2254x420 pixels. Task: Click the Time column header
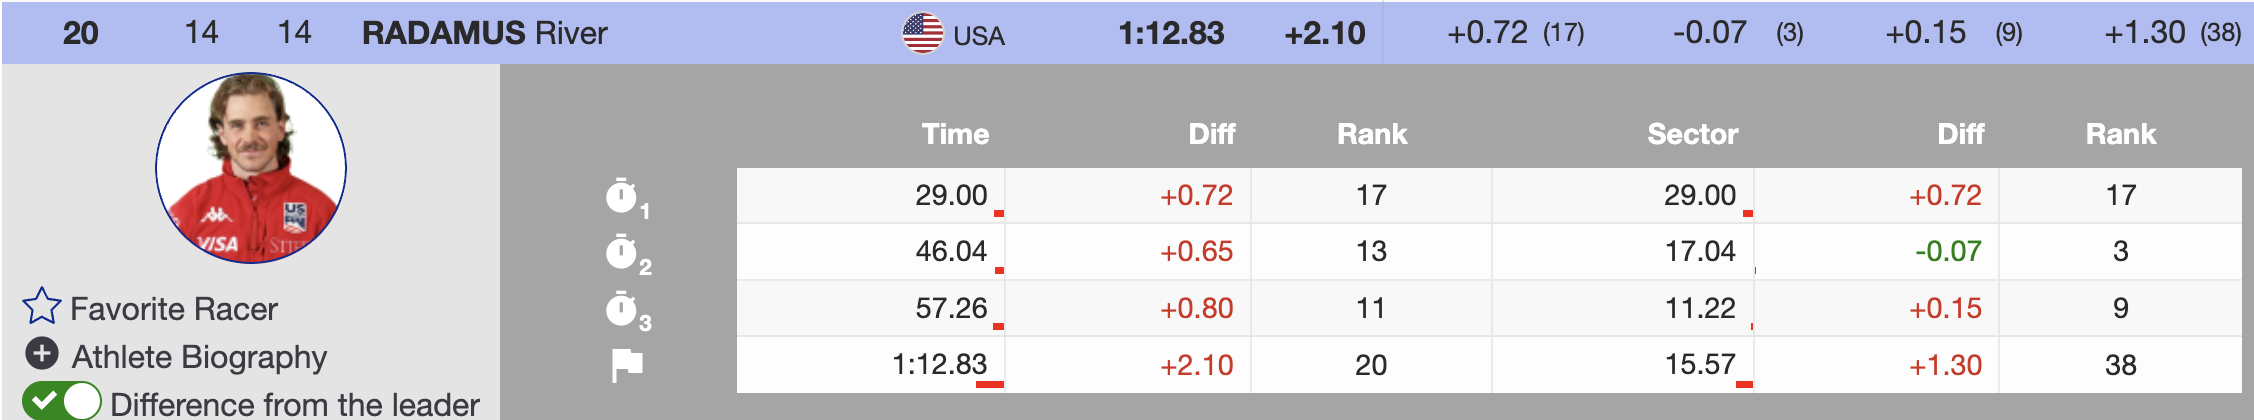coord(955,134)
